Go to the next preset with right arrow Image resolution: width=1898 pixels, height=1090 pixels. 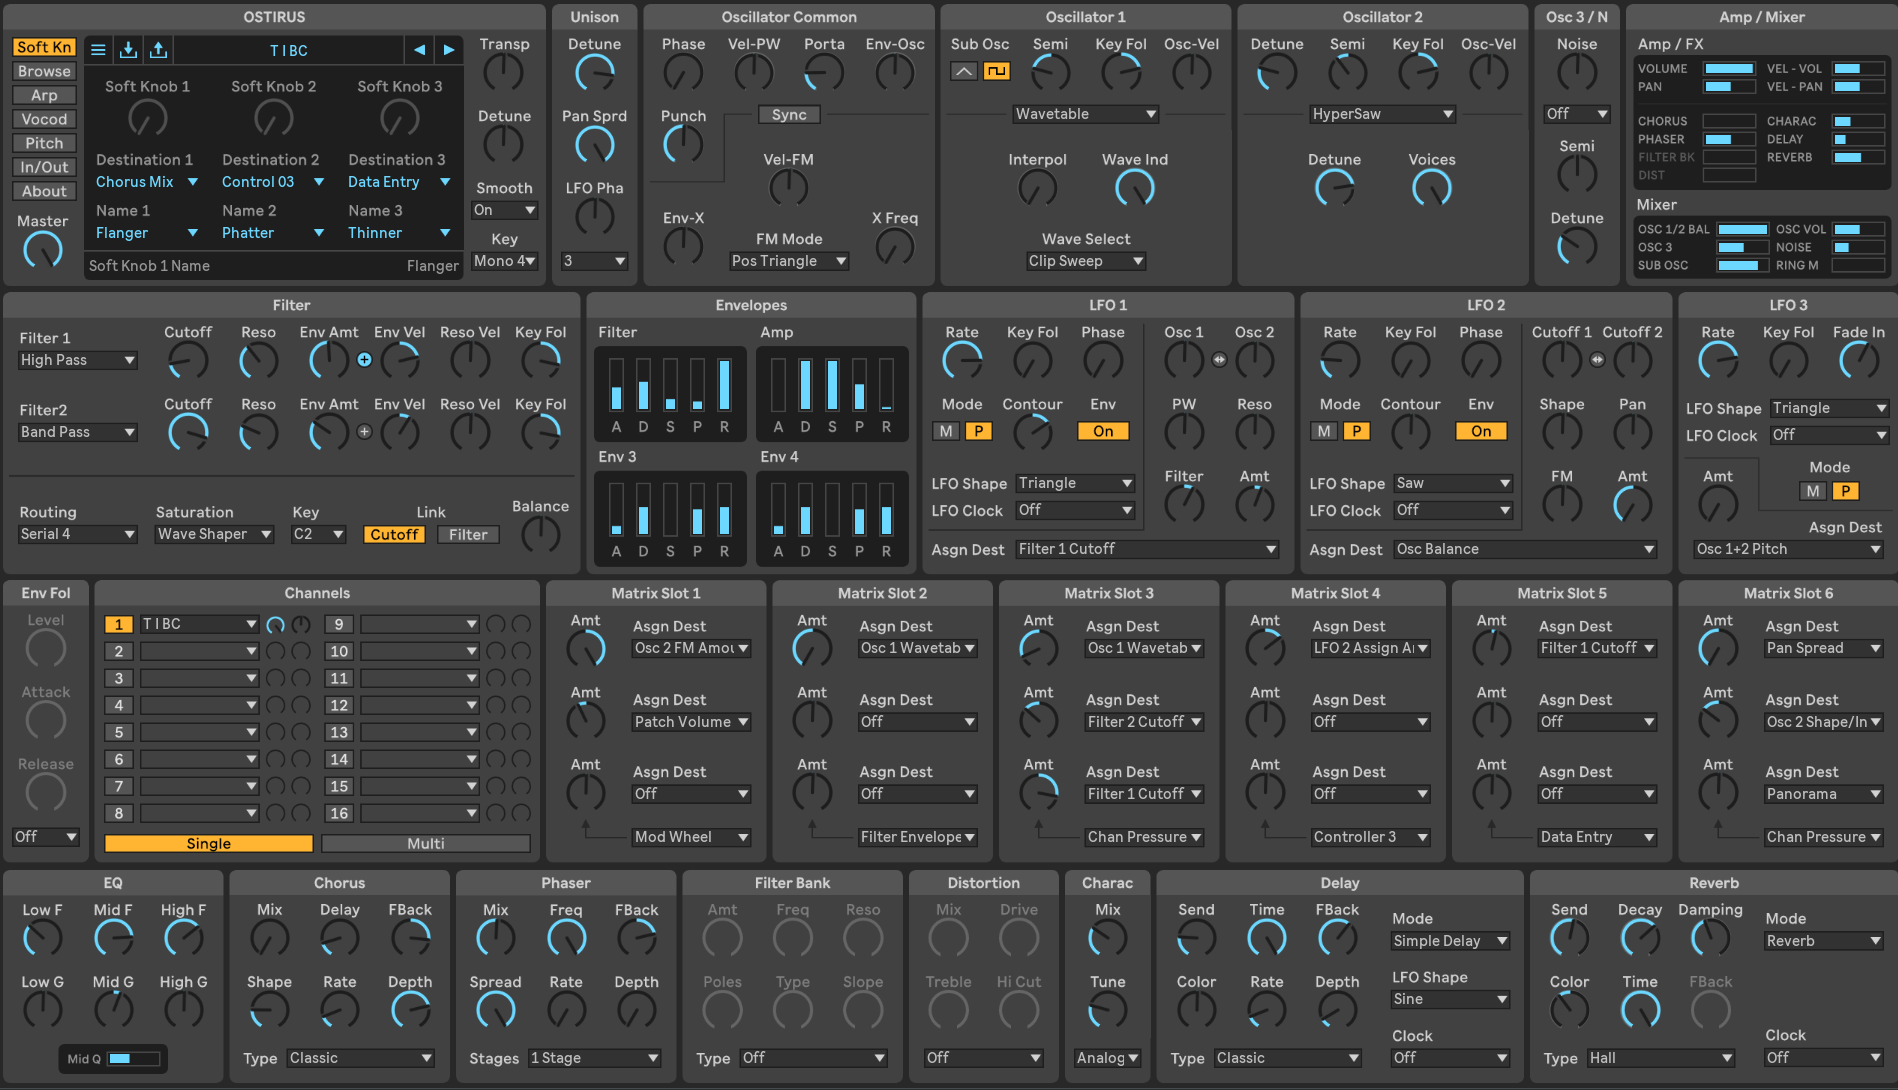(449, 50)
